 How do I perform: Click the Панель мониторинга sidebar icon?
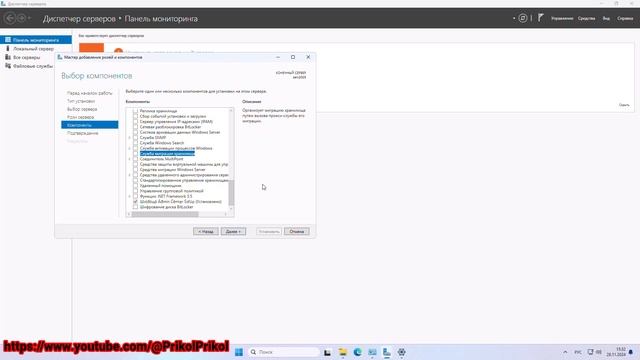(x=8, y=40)
